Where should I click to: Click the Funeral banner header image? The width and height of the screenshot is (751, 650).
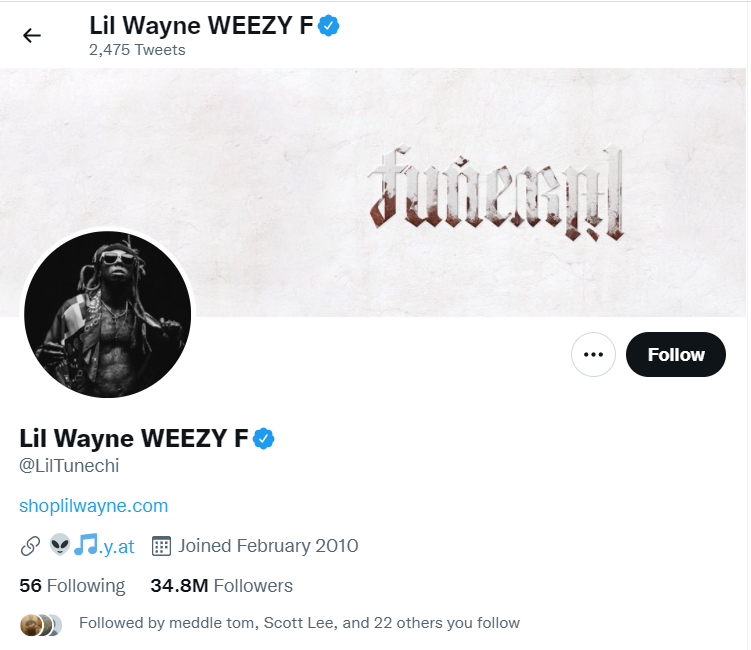pos(374,192)
